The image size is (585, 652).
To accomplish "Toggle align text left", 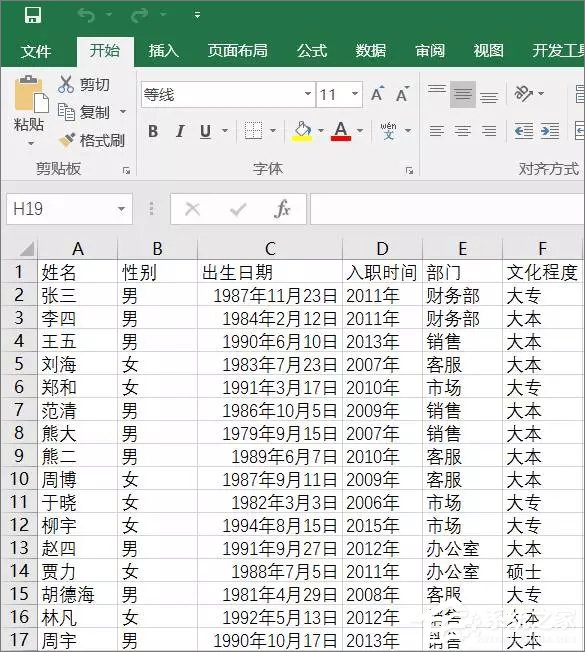I will [x=437, y=131].
